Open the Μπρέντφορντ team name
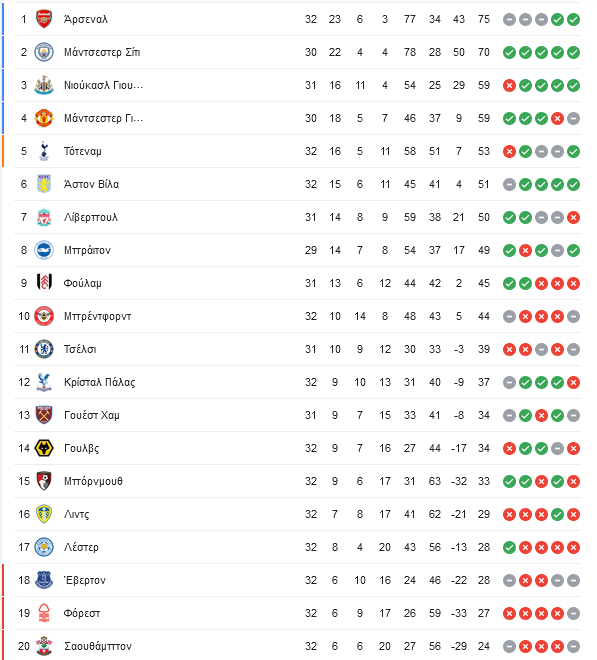Image resolution: width=597 pixels, height=660 pixels. coord(97,316)
